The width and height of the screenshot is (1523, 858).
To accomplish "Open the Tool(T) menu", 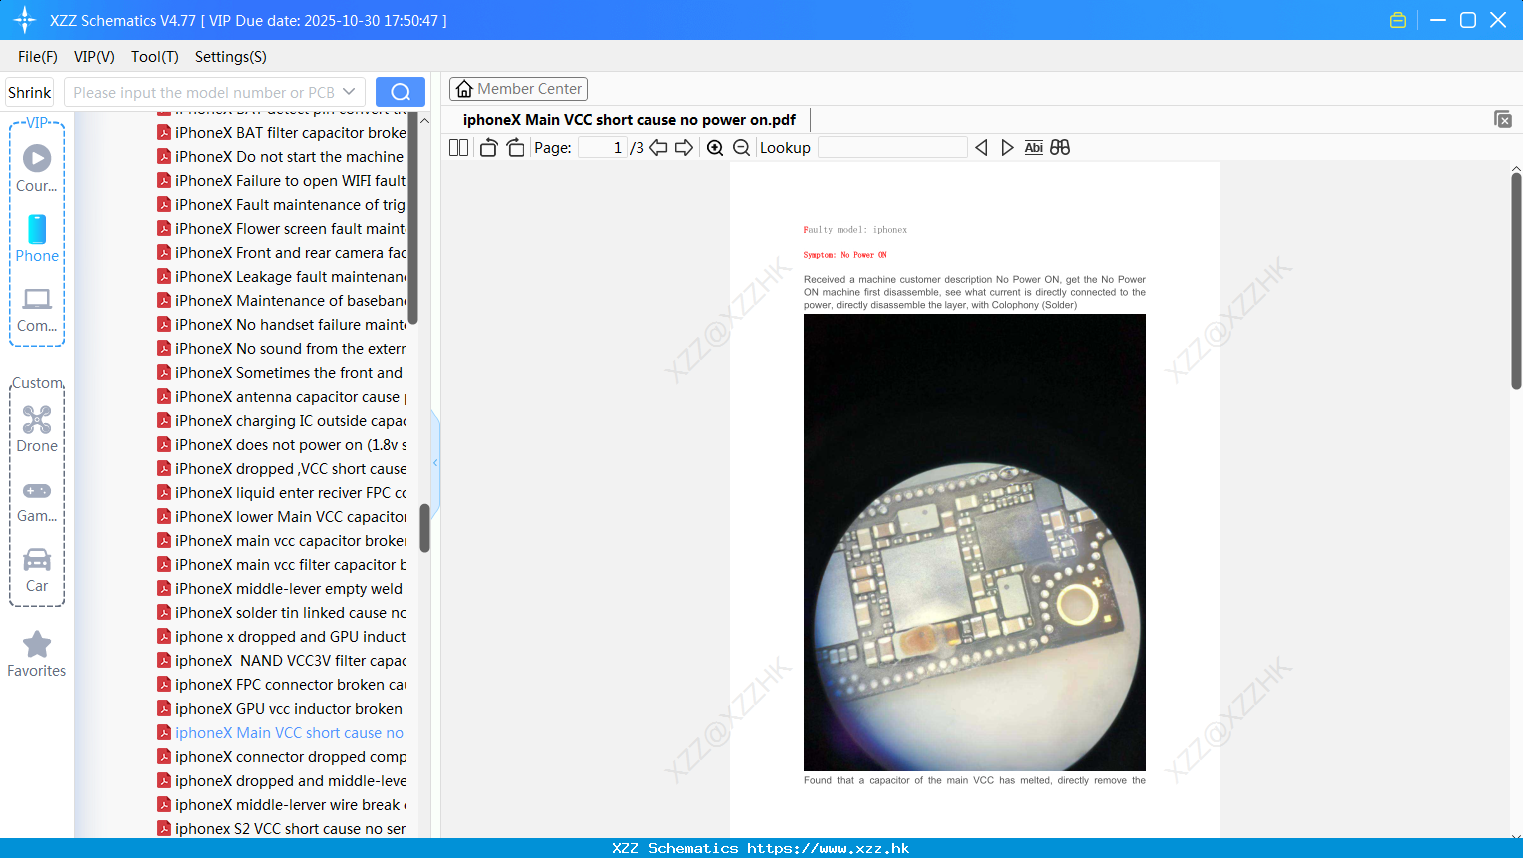I will coord(155,57).
